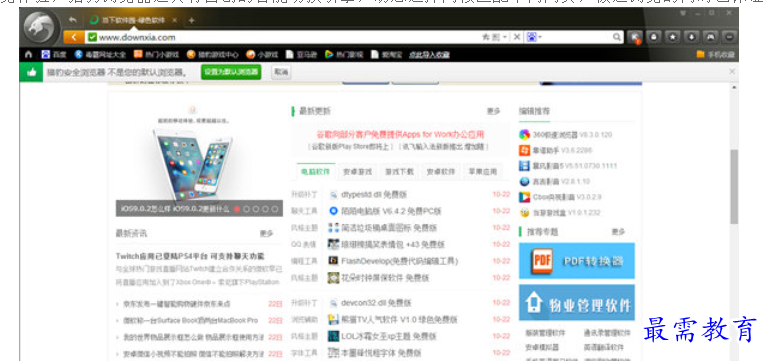Open the Apps for Work red headline

tap(400, 135)
